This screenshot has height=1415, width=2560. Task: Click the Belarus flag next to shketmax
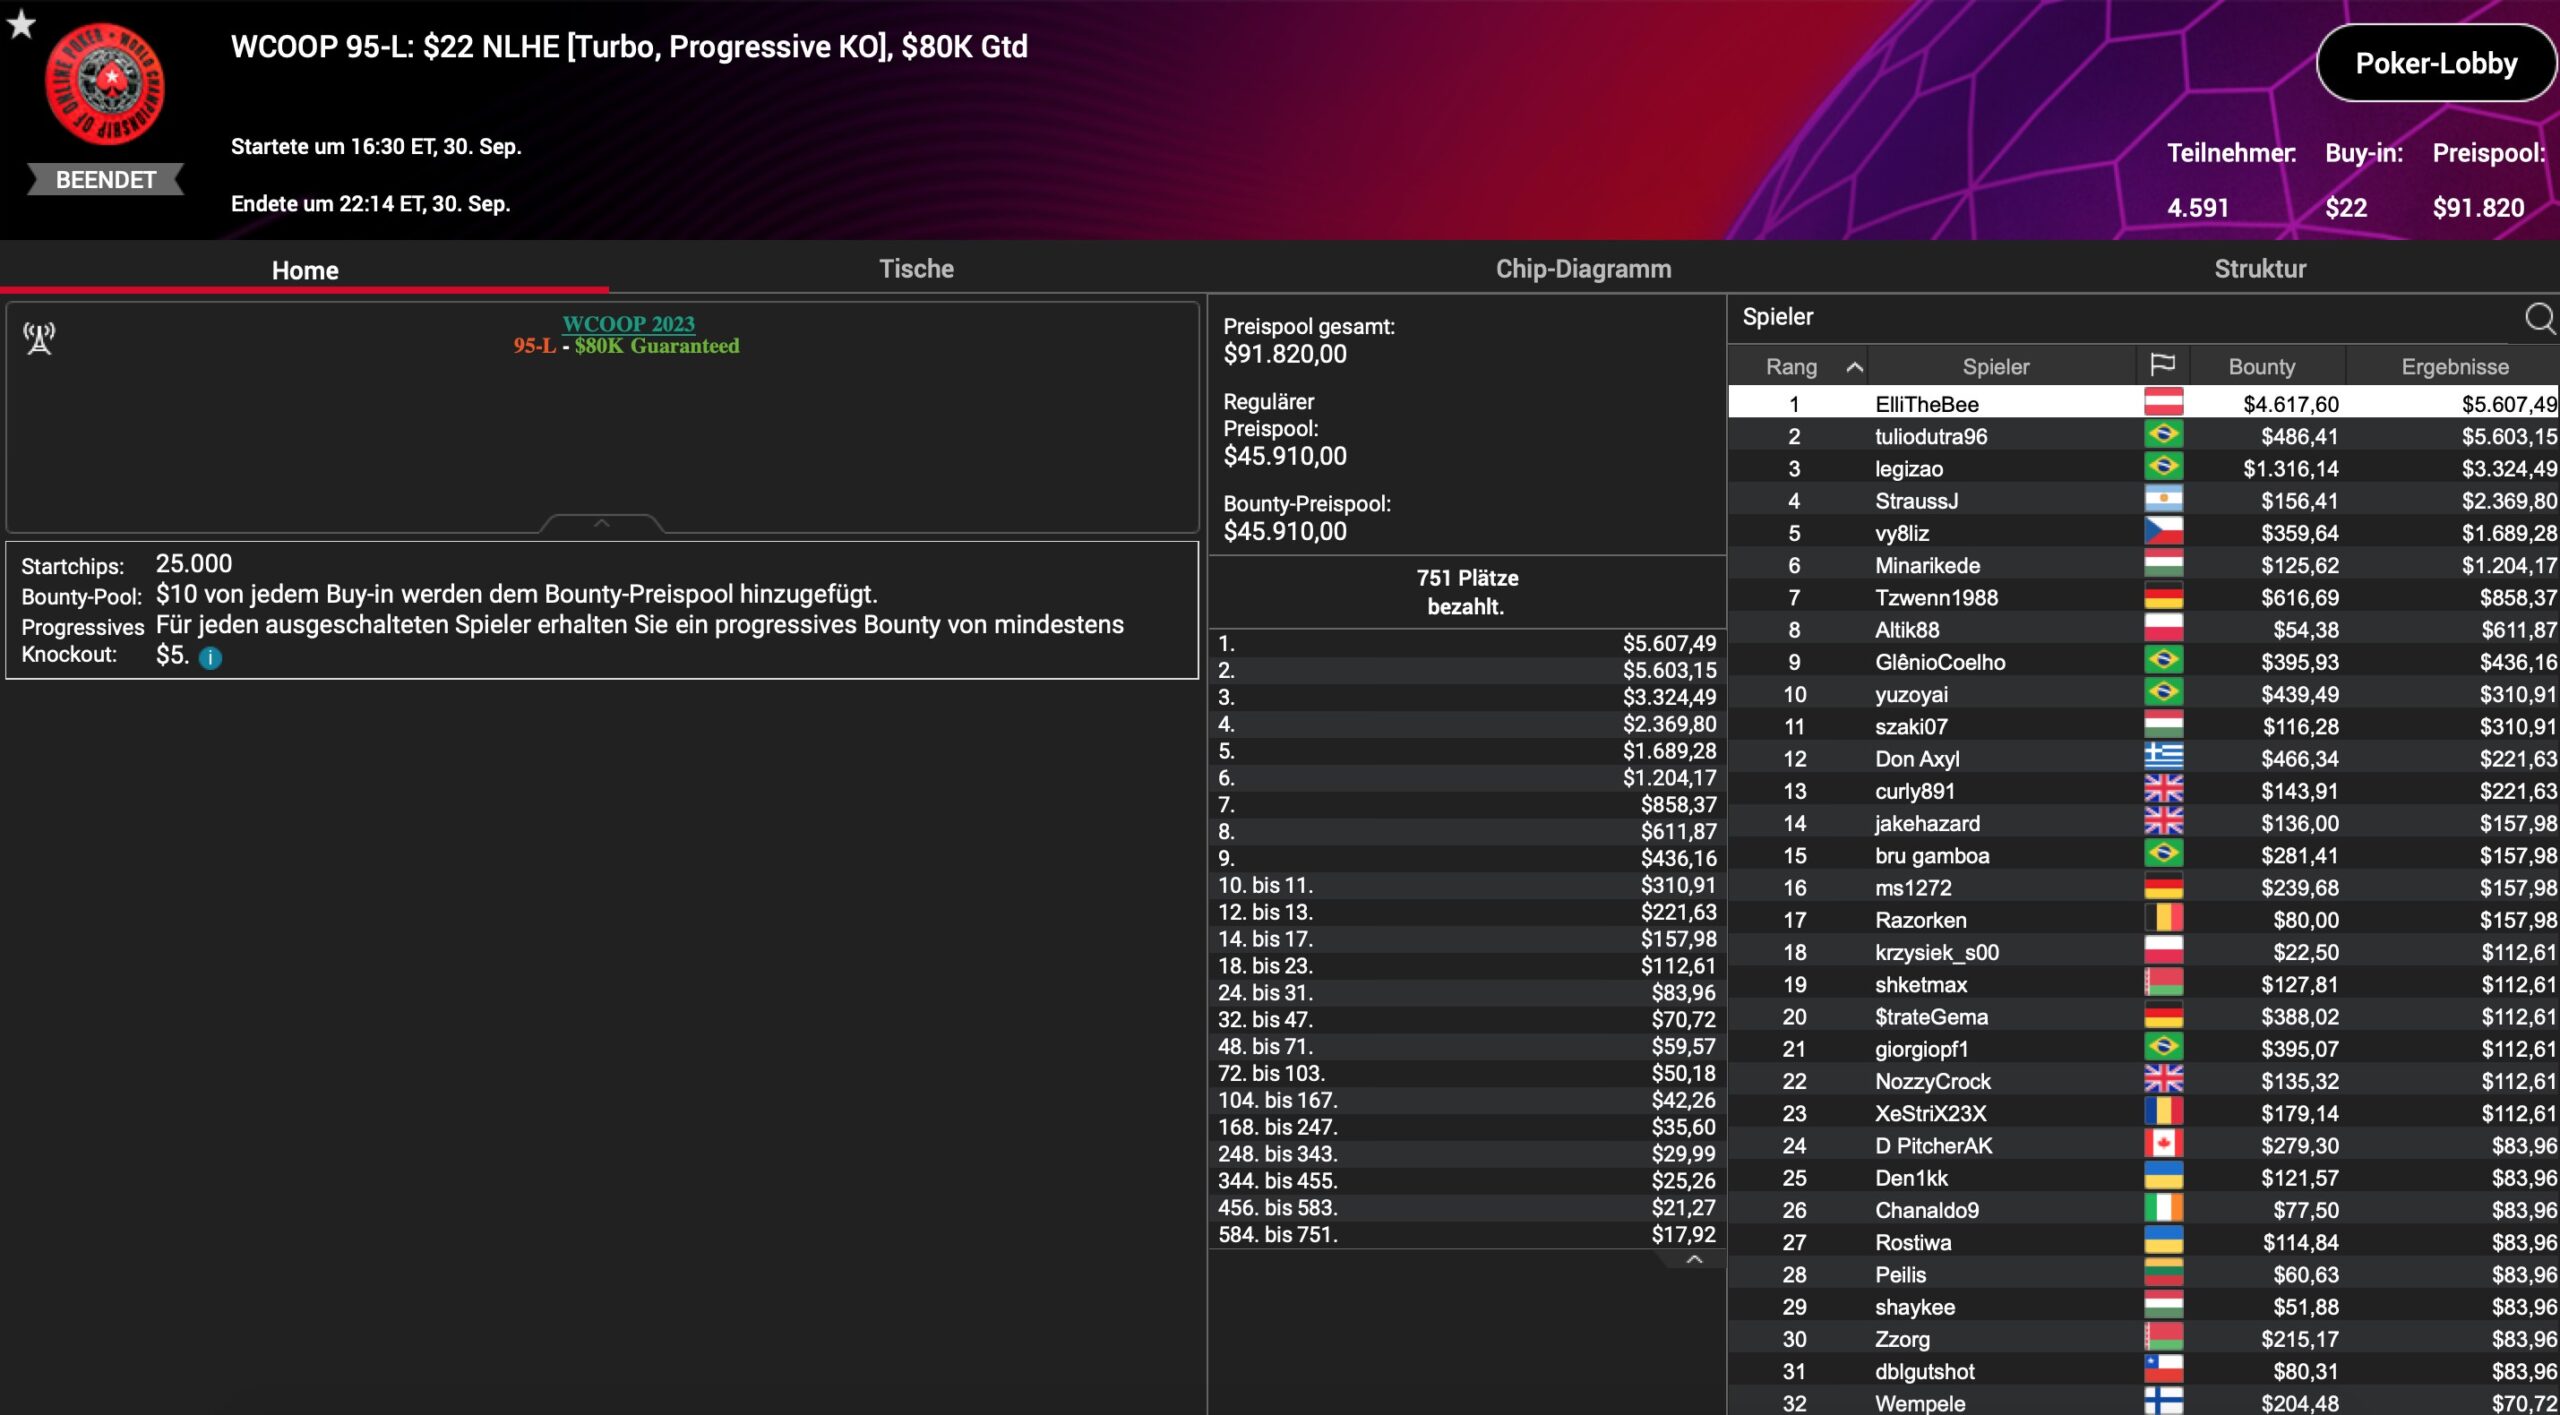coord(2163,983)
